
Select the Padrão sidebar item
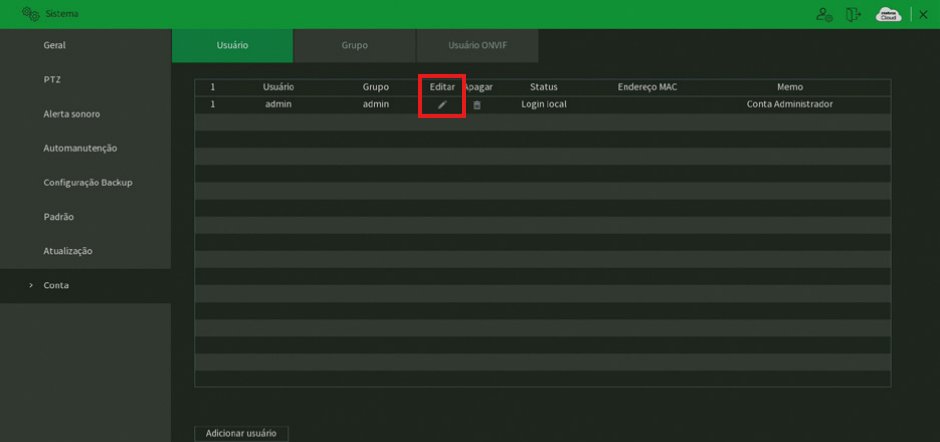[x=59, y=216]
